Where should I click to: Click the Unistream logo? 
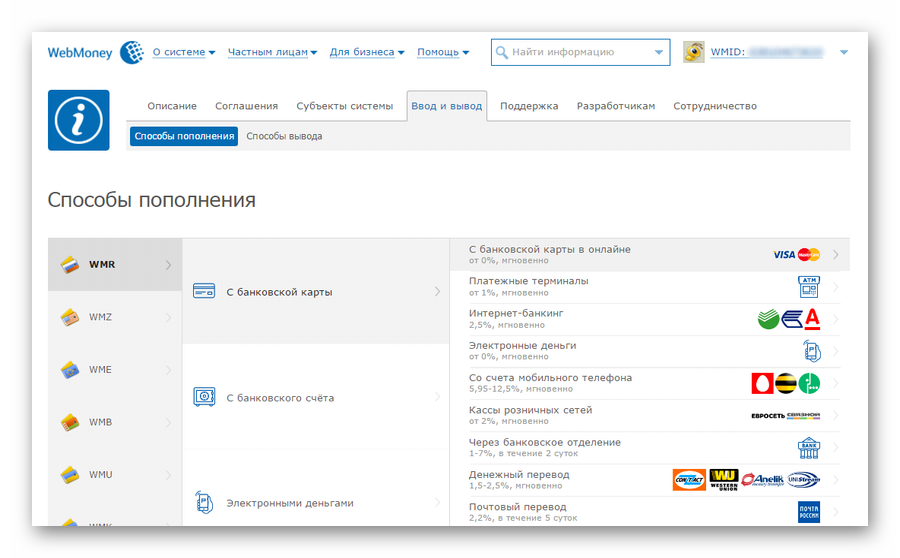tap(803, 479)
